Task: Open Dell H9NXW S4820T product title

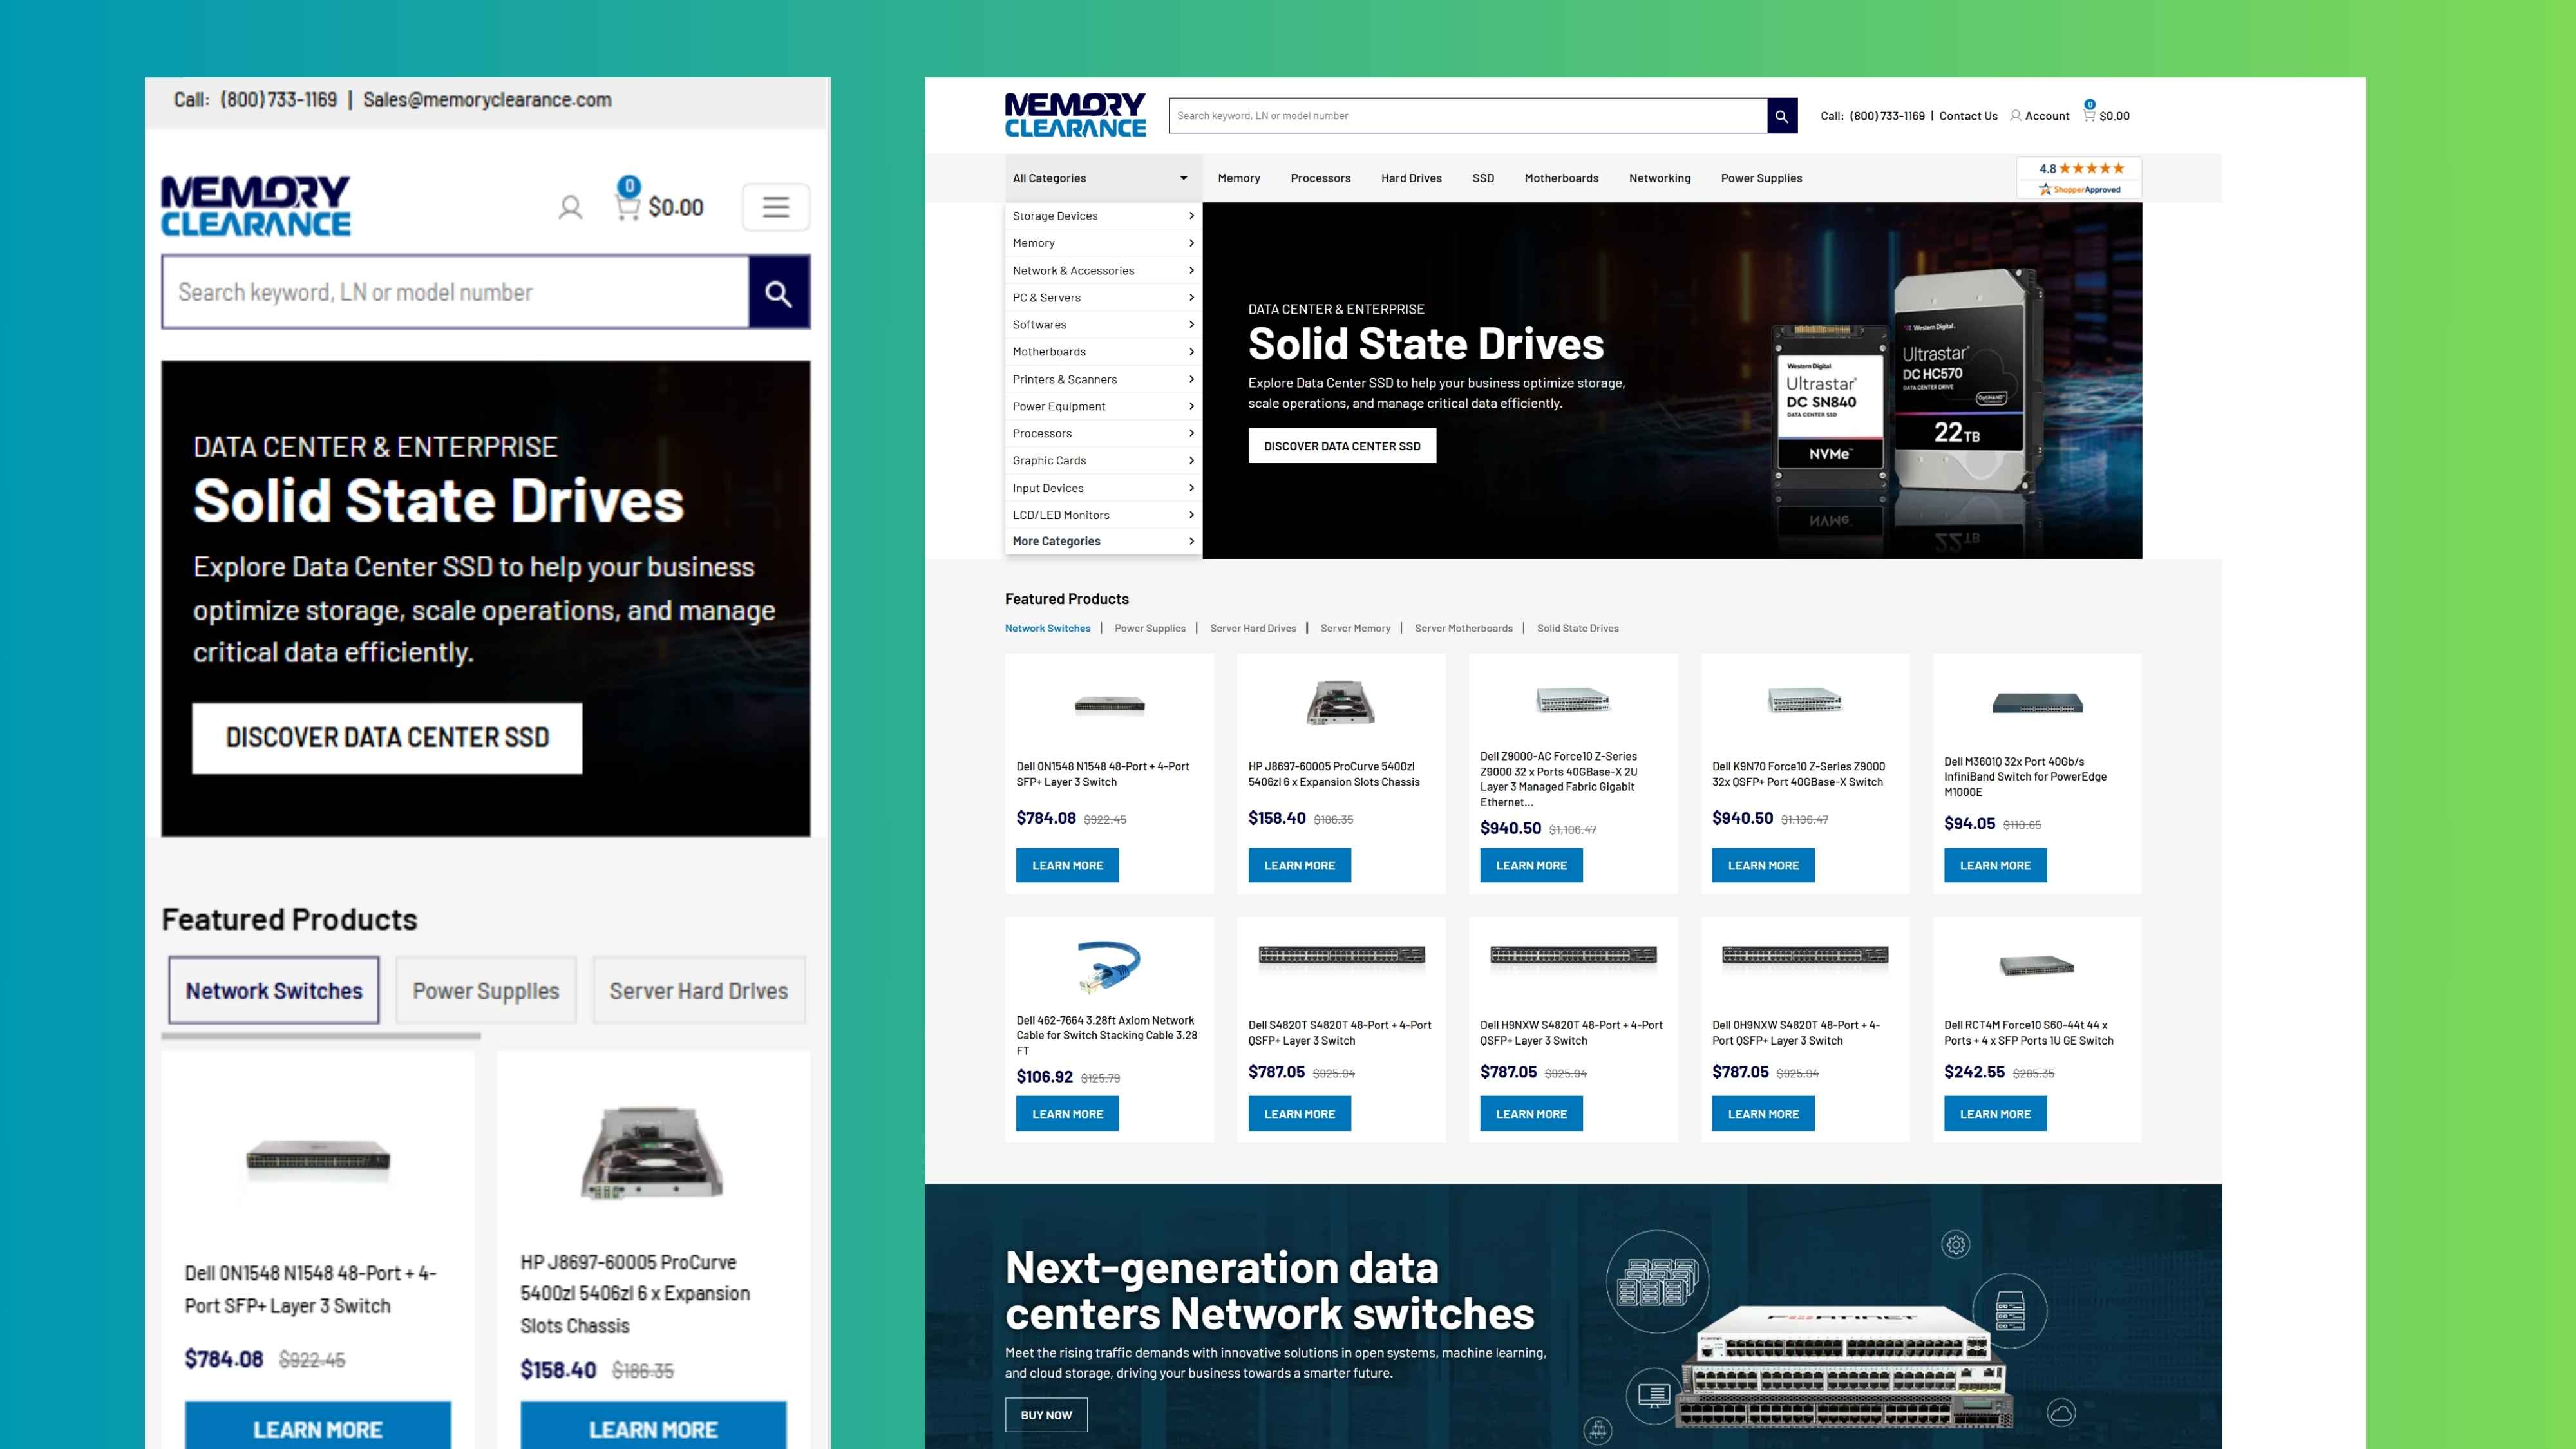Action: (1571, 1033)
